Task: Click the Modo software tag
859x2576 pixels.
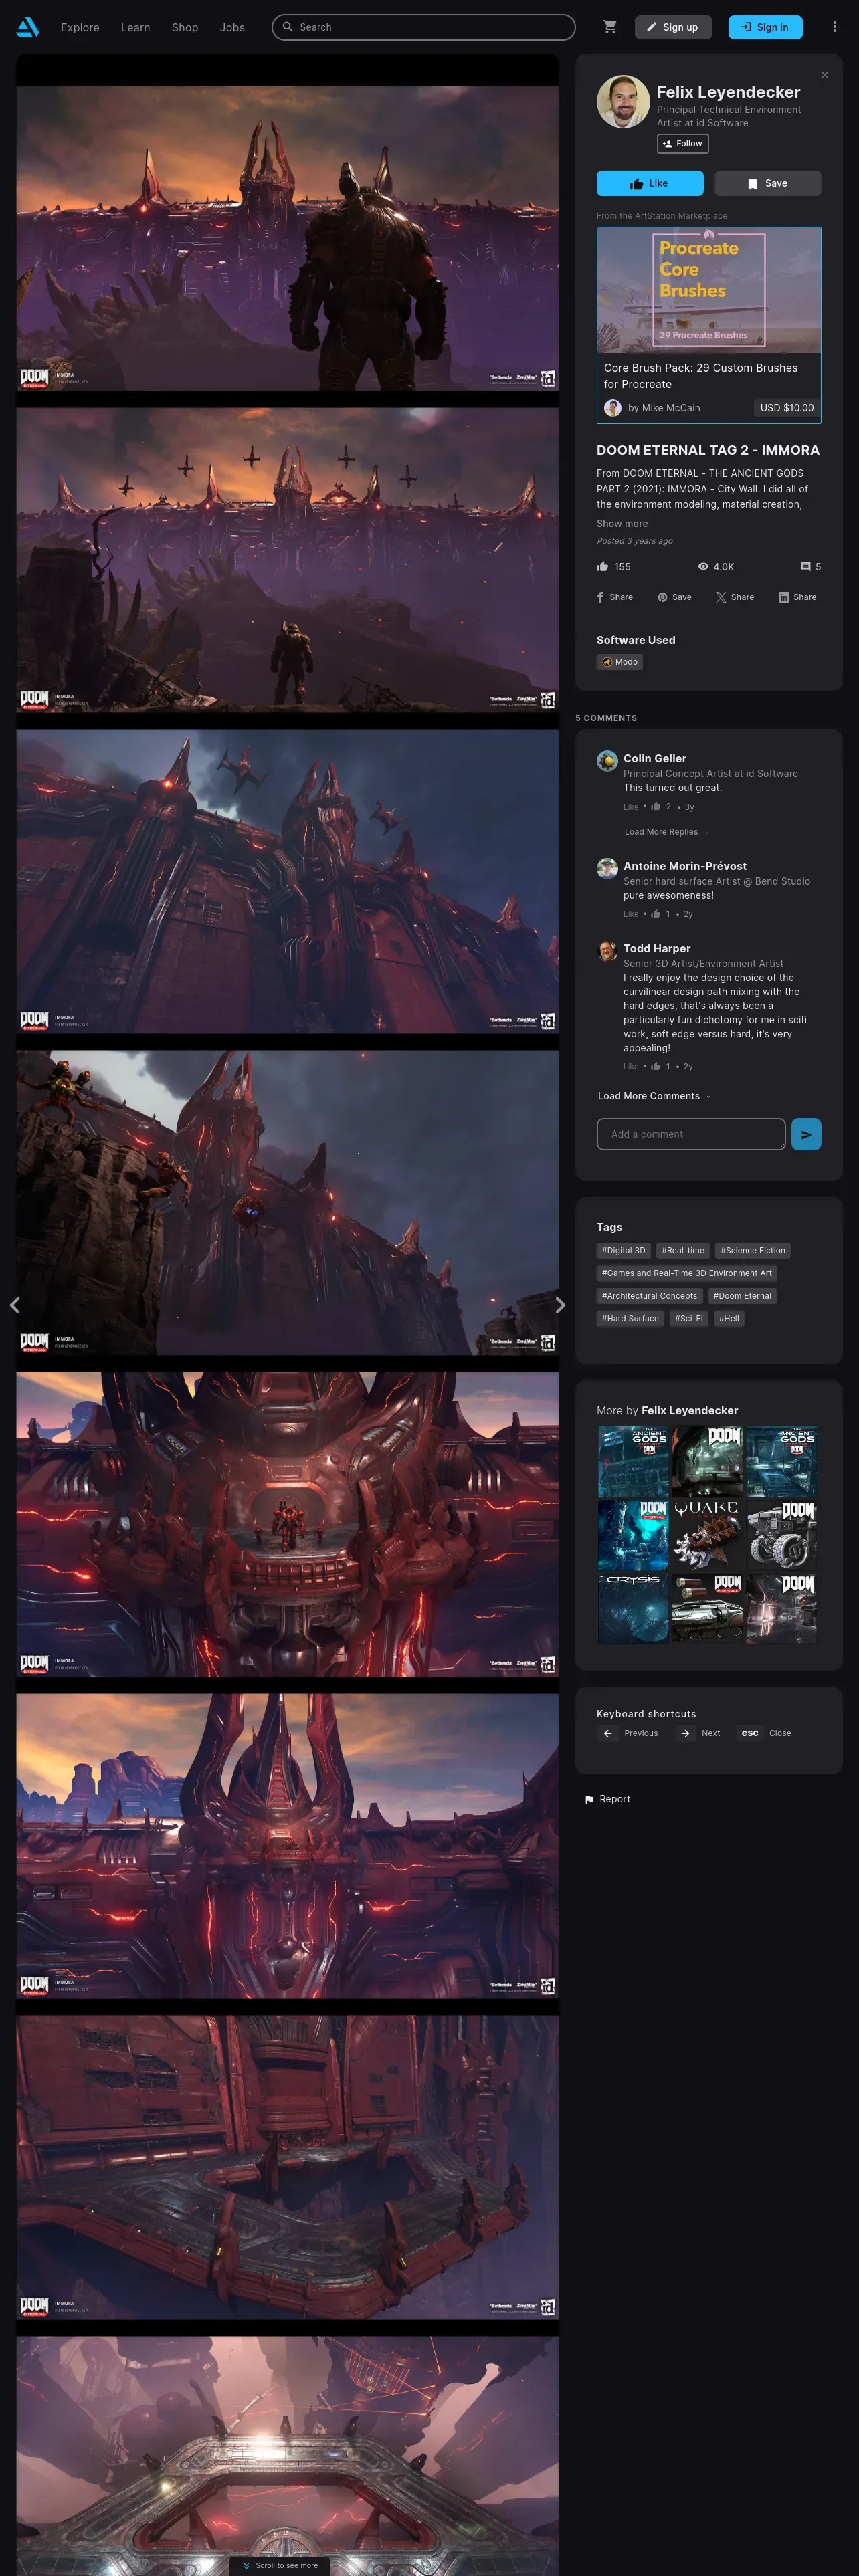Action: (620, 662)
